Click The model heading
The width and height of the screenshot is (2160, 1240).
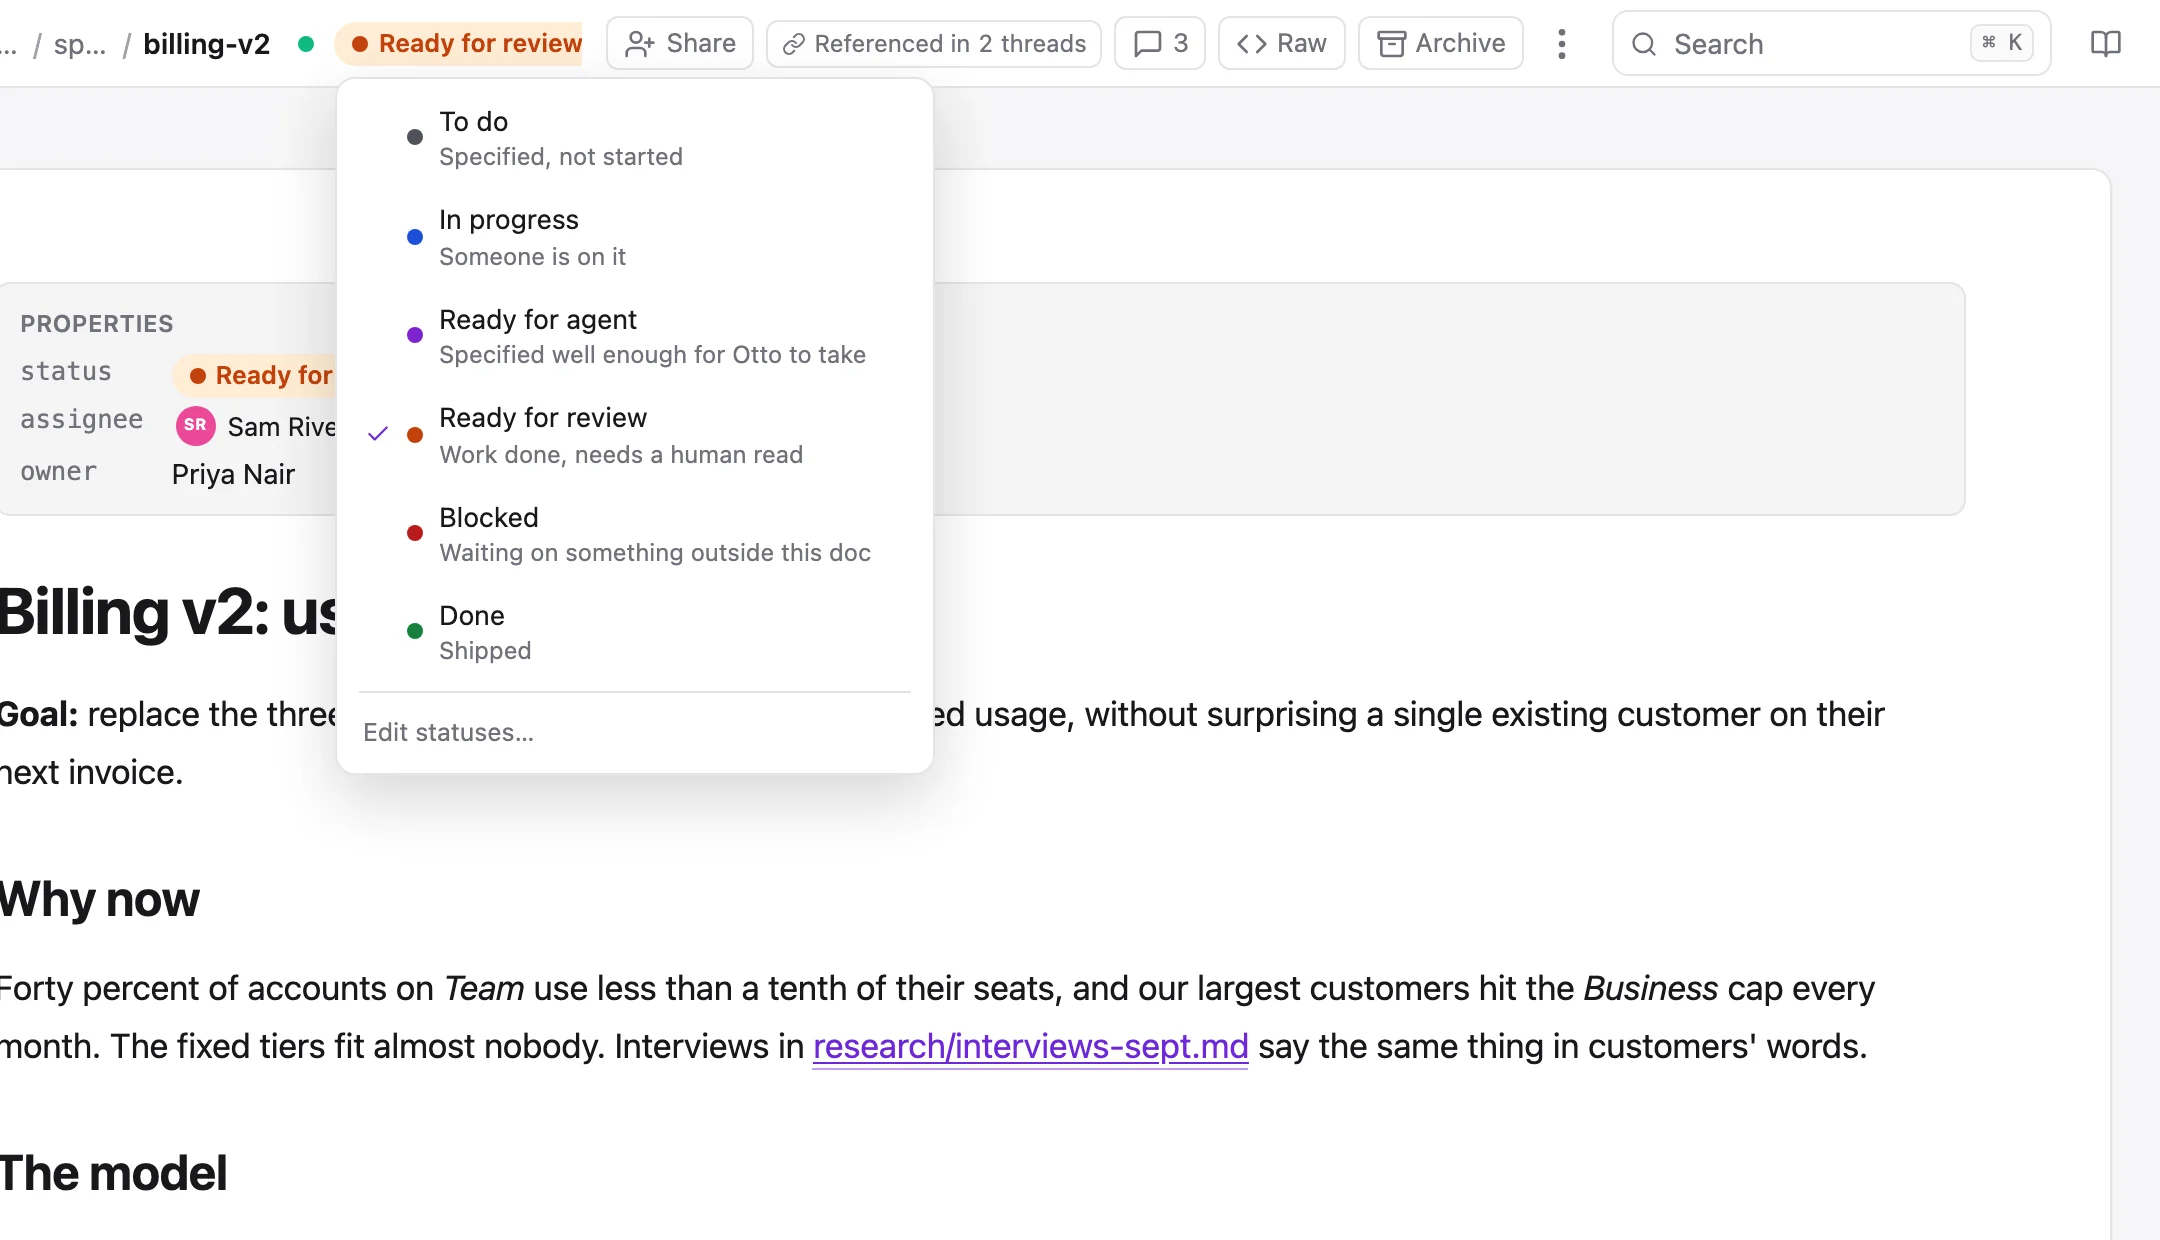pyautogui.click(x=113, y=1173)
